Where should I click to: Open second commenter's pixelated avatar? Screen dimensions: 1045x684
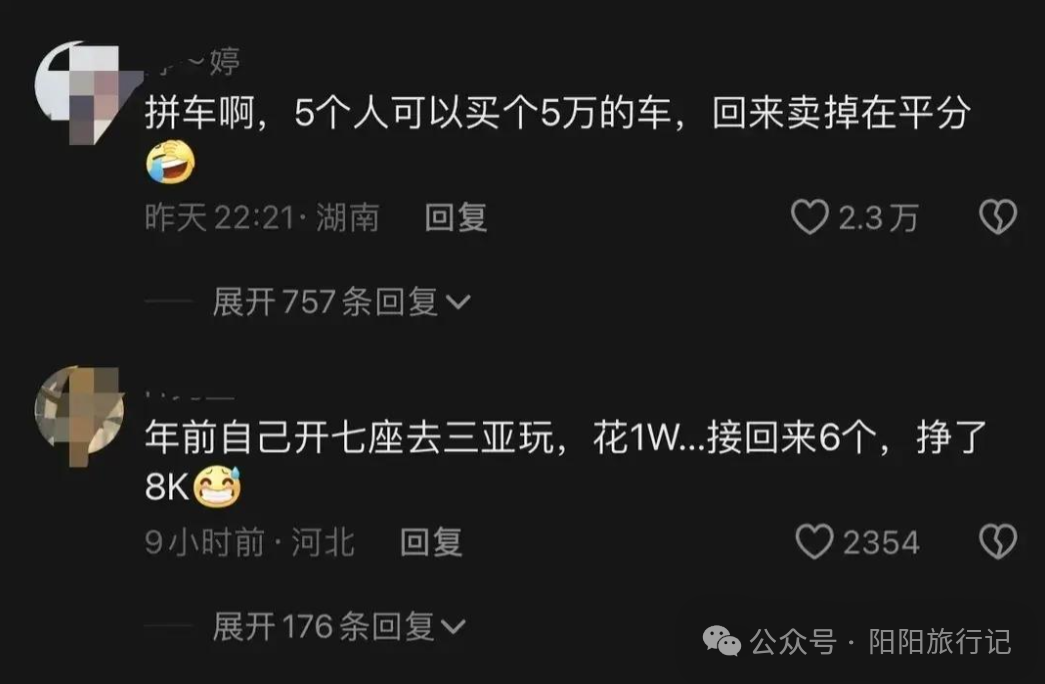[x=80, y=415]
